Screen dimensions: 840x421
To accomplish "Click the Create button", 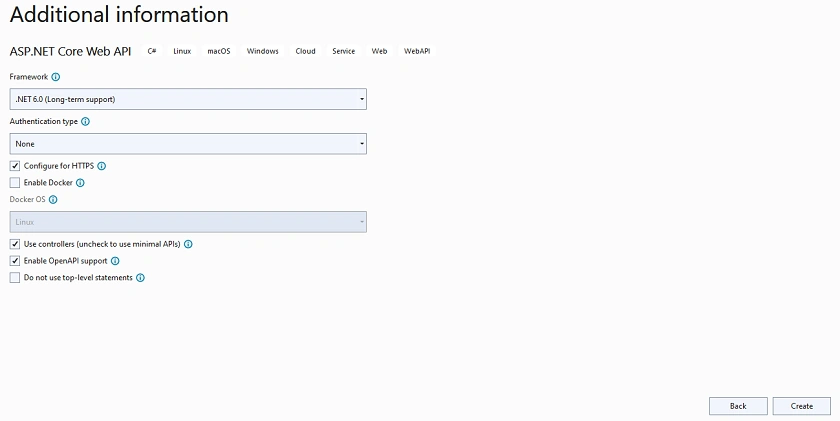I will (x=801, y=406).
